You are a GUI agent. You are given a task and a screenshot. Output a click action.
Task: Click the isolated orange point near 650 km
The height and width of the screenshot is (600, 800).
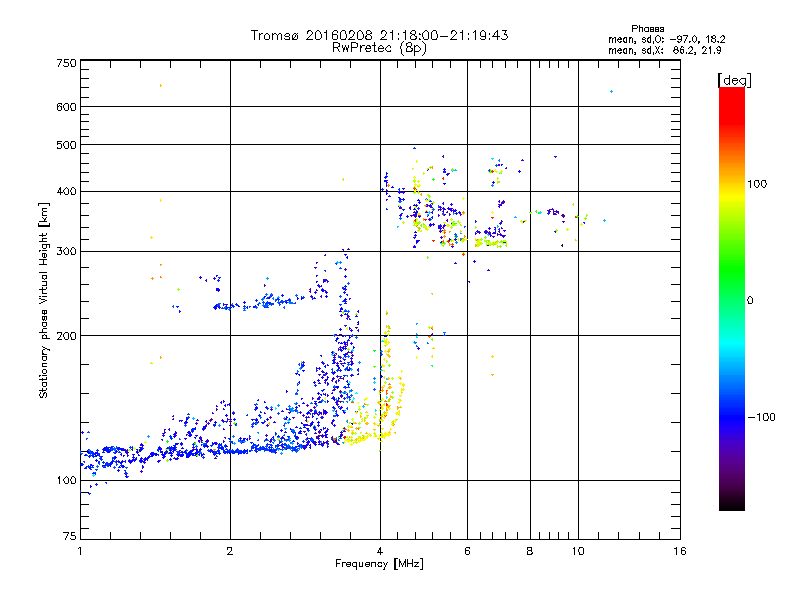pos(161,86)
